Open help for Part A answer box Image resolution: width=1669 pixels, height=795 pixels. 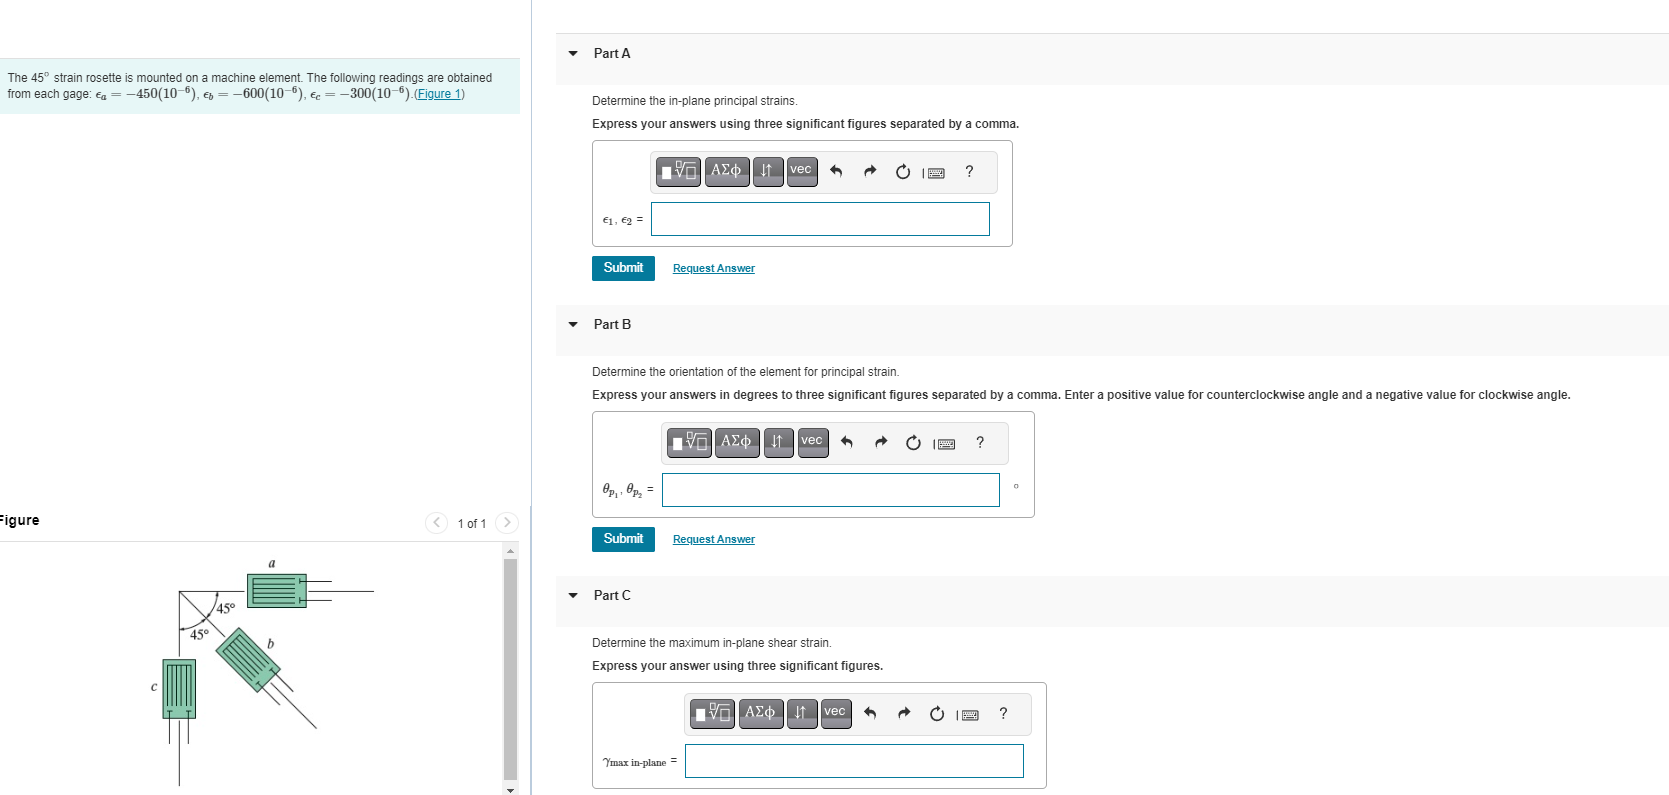tap(969, 172)
